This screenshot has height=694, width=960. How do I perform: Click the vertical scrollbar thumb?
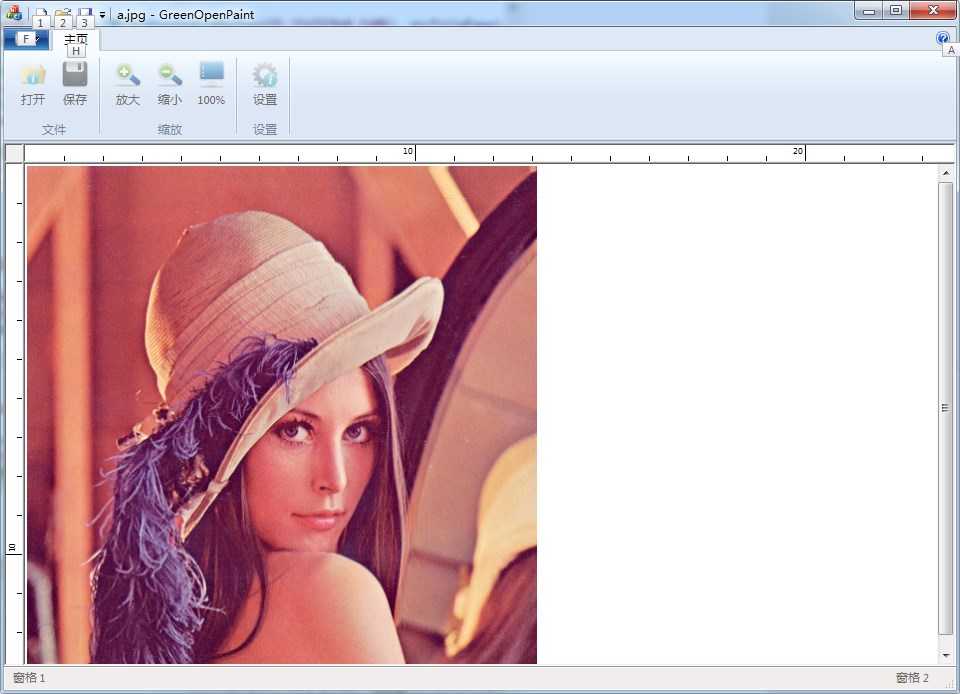point(945,408)
